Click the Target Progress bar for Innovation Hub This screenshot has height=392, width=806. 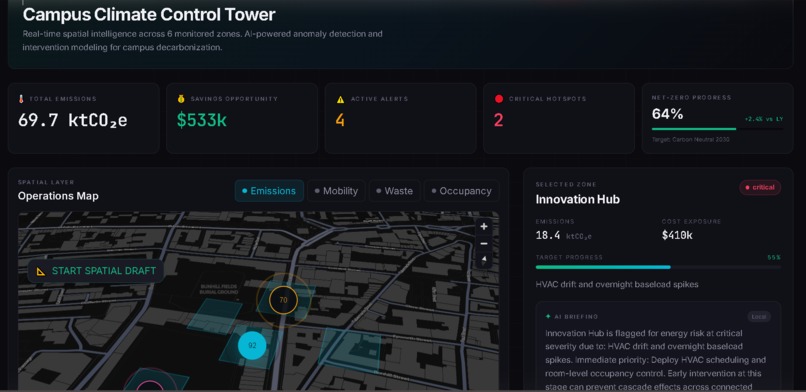pyautogui.click(x=658, y=267)
